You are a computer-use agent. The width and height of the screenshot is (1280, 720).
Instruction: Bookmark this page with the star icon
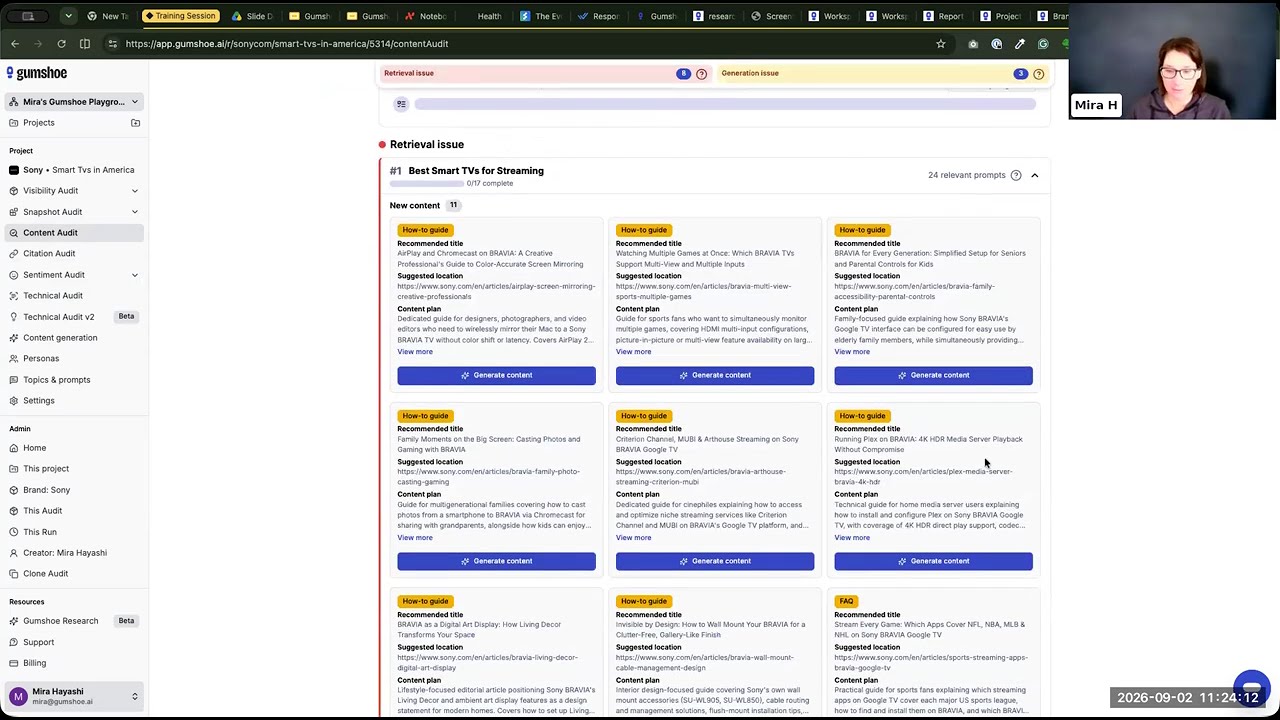pyautogui.click(x=940, y=44)
